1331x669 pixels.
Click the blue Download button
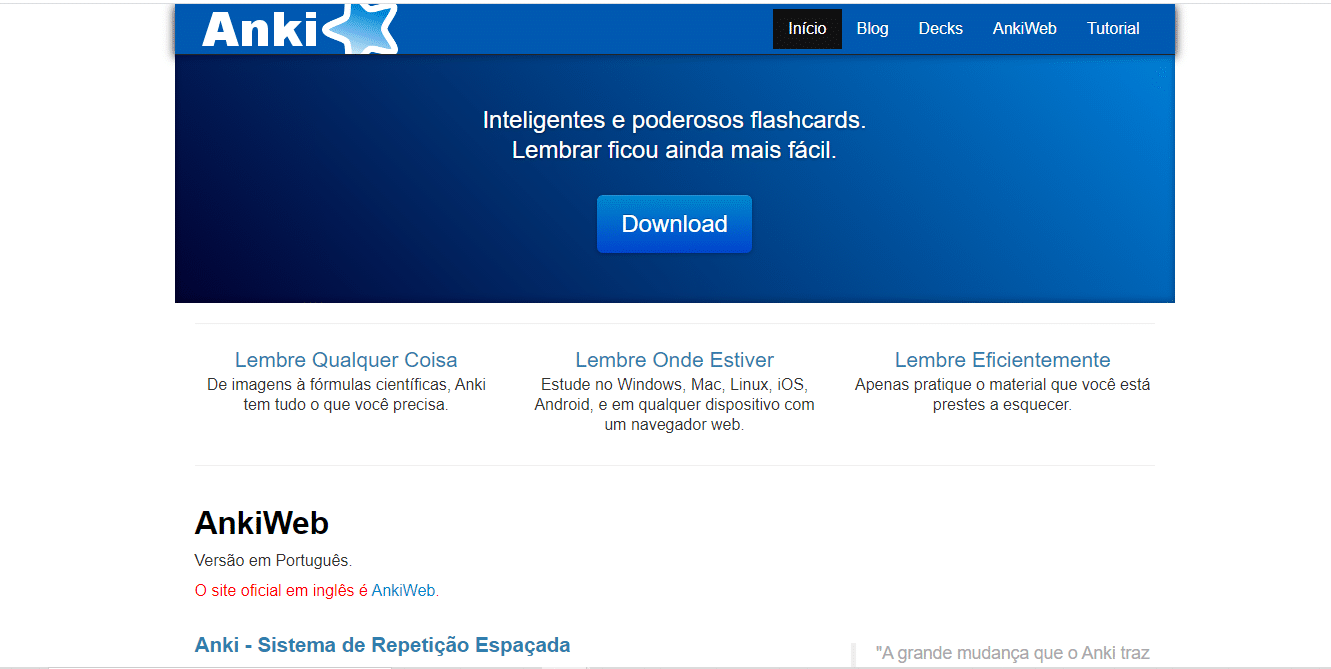674,224
